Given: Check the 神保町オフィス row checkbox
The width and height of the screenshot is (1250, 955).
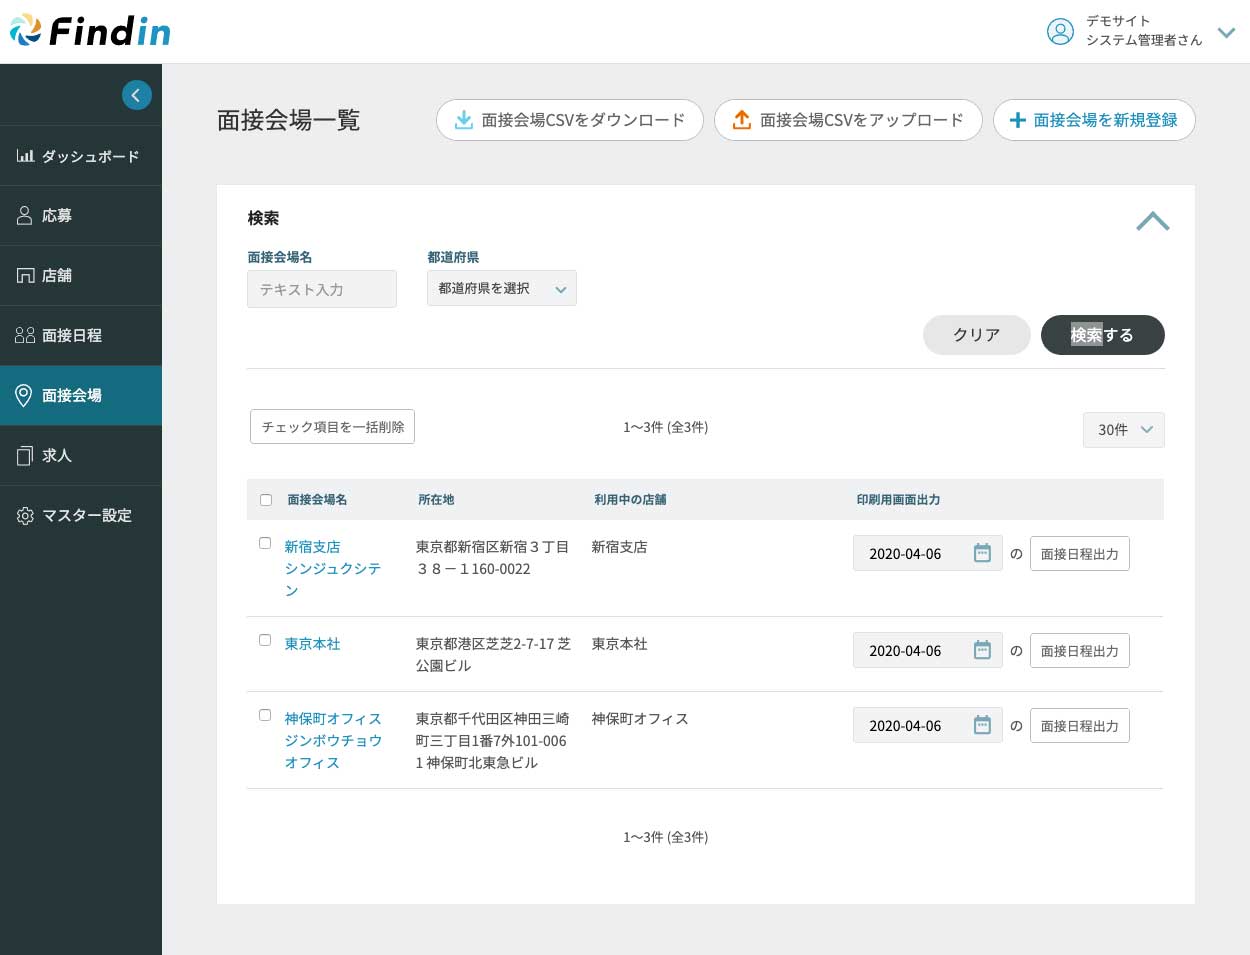Looking at the screenshot, I should coord(265,715).
